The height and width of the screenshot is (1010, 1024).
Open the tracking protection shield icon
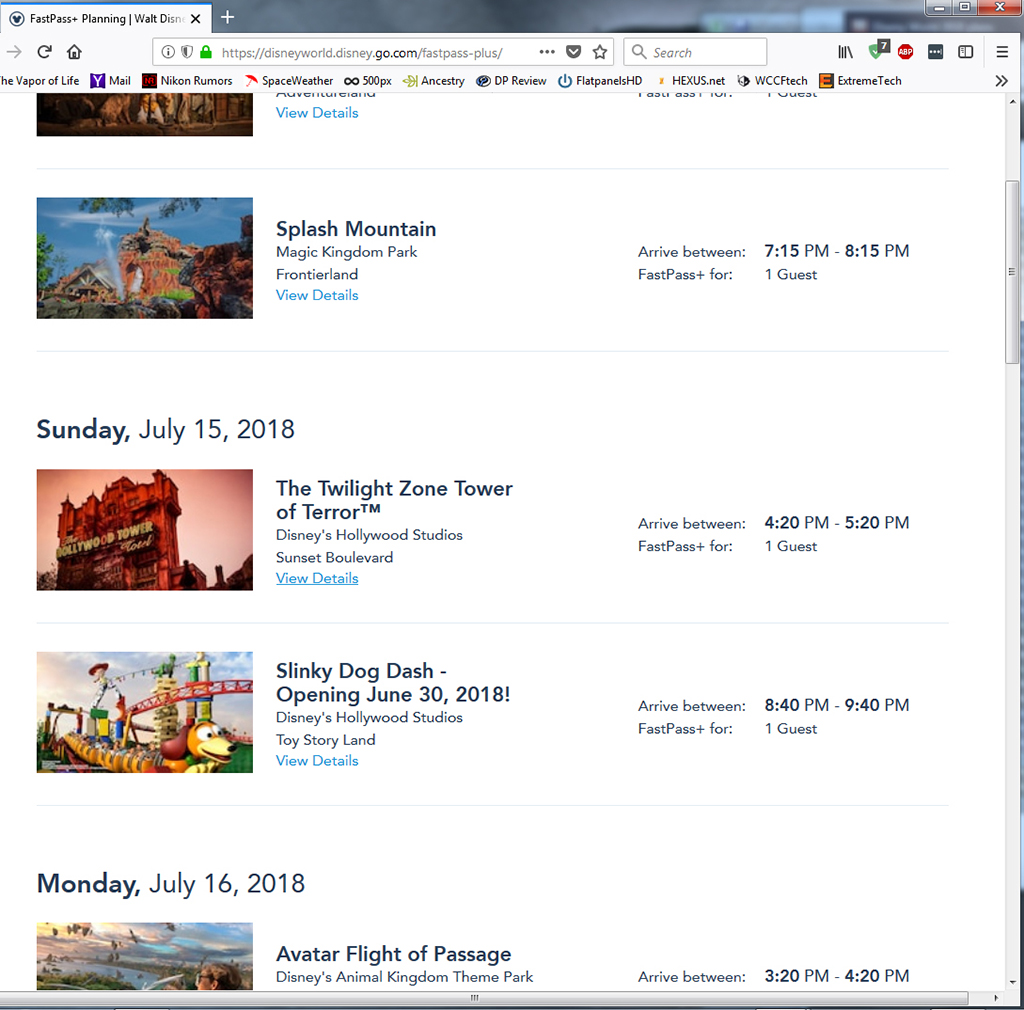[187, 52]
